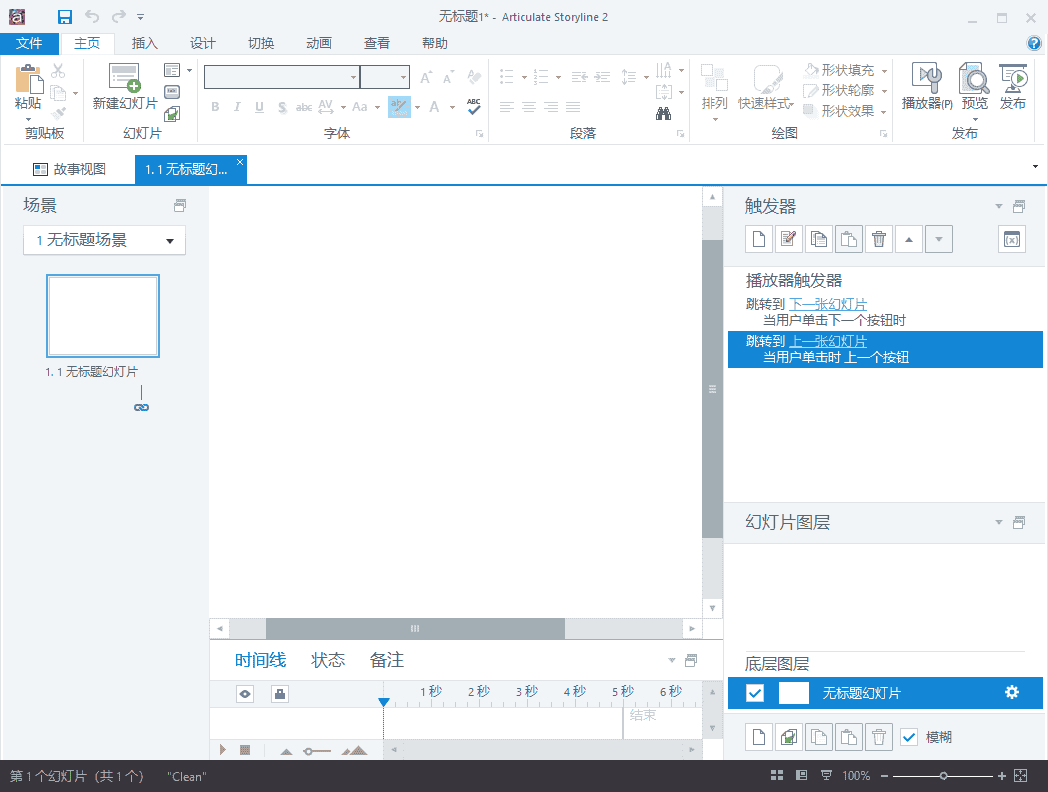1048x792 pixels.
Task: Select the 1.1 无标题幻灯片 thumbnail
Action: click(x=103, y=316)
